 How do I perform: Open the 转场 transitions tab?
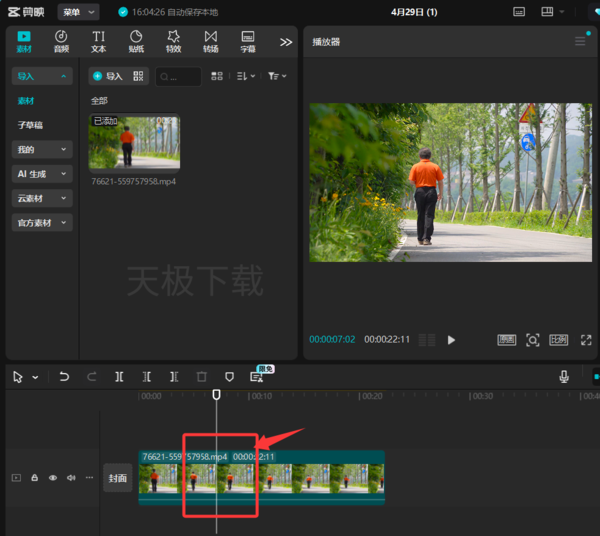coord(210,42)
